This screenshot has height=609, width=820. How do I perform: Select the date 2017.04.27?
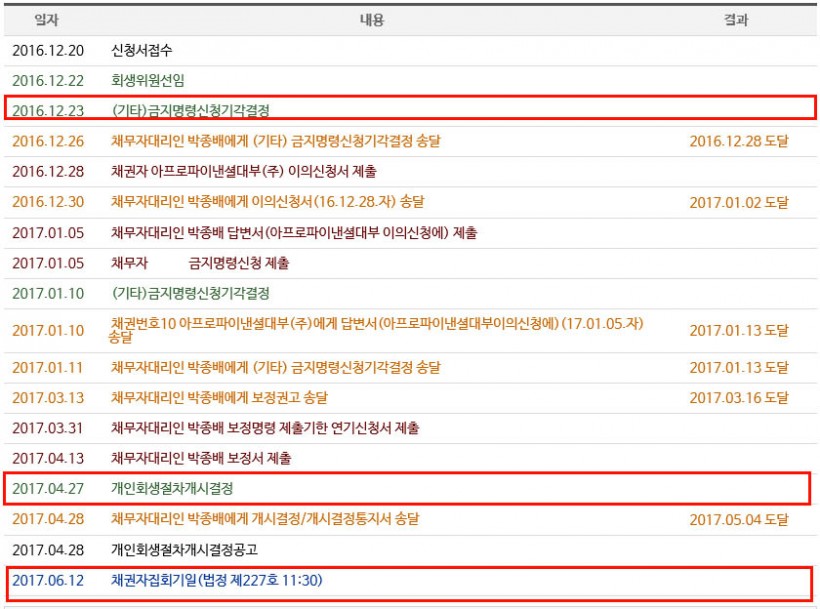(x=48, y=489)
